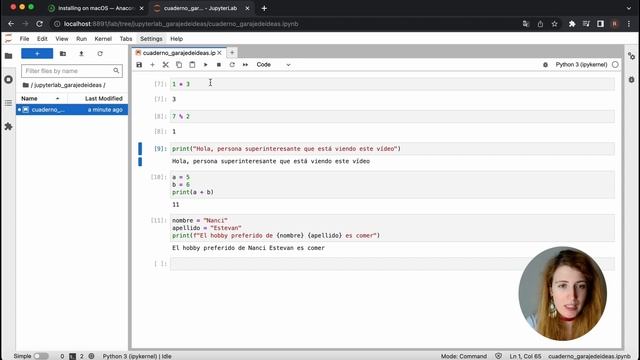The image size is (640, 360).
Task: Go back with browser back arrow
Action: pyautogui.click(x=11, y=24)
